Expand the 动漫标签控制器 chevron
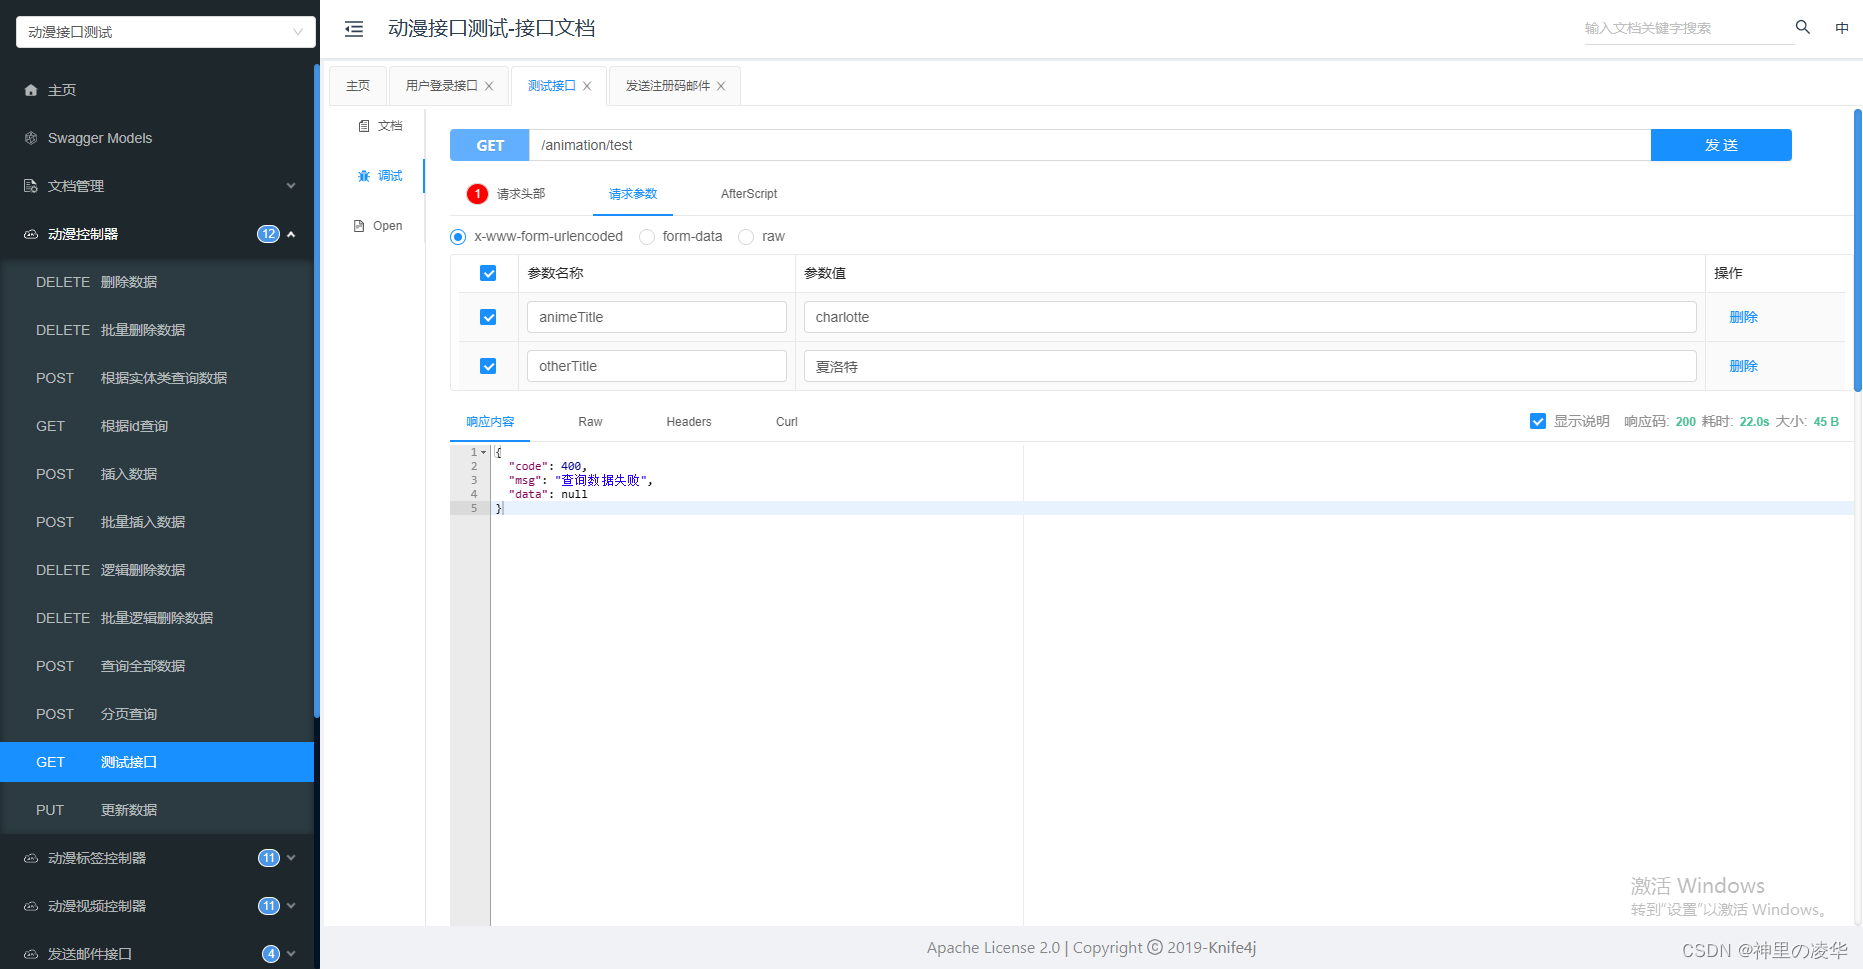 291,858
